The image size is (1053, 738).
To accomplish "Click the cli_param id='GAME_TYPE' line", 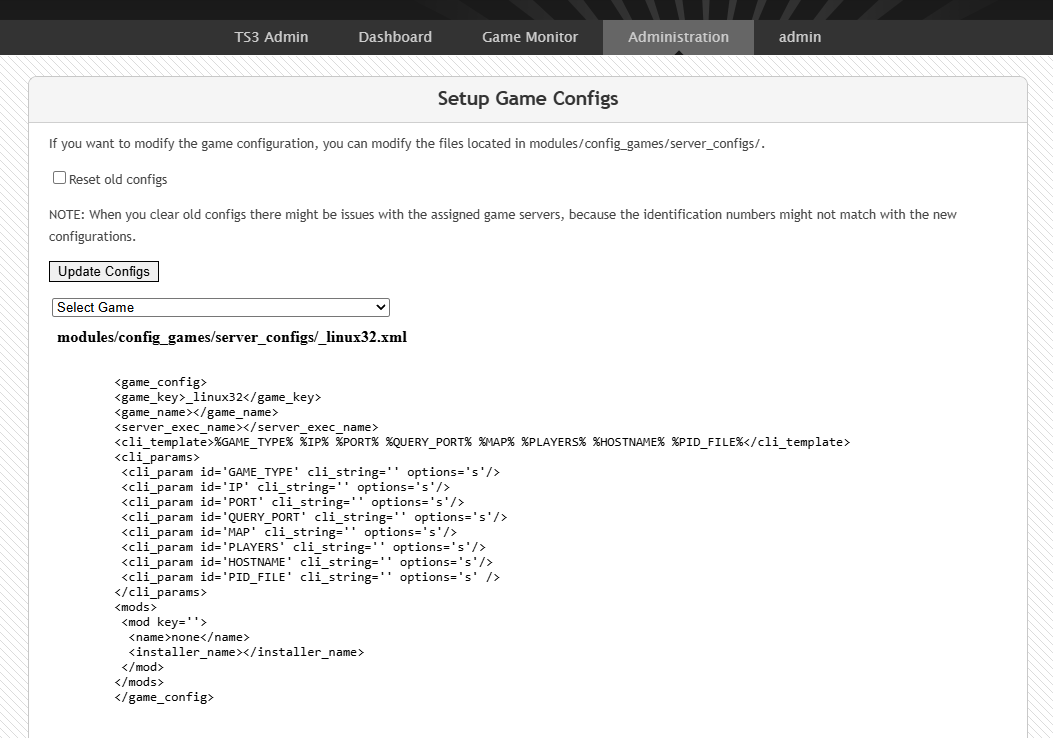I will click(x=311, y=472).
